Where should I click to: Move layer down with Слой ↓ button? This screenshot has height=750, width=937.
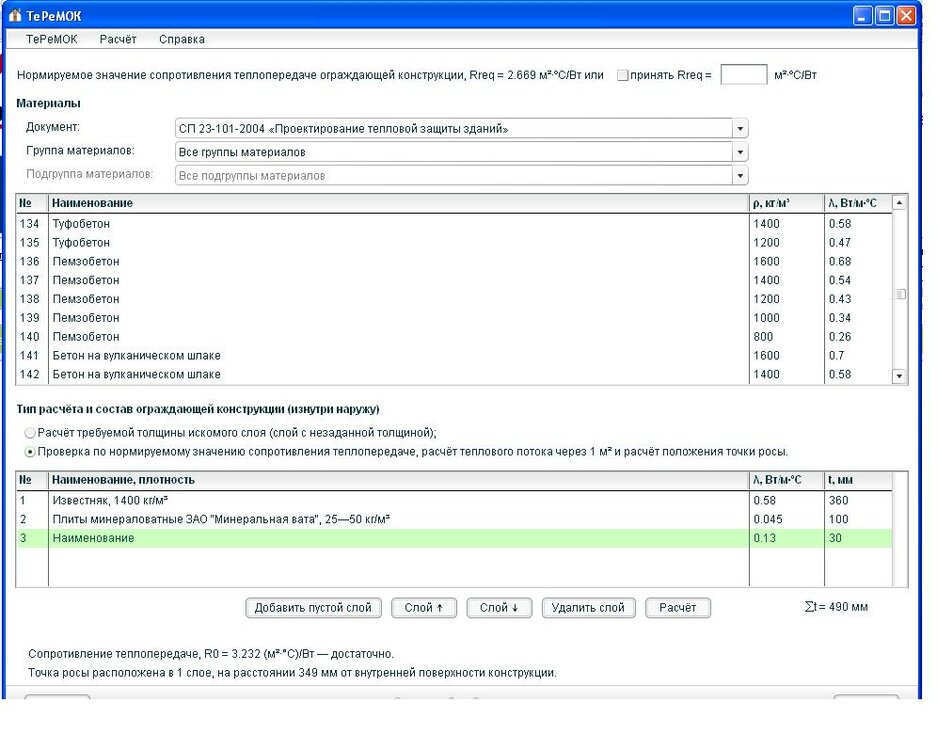click(500, 608)
